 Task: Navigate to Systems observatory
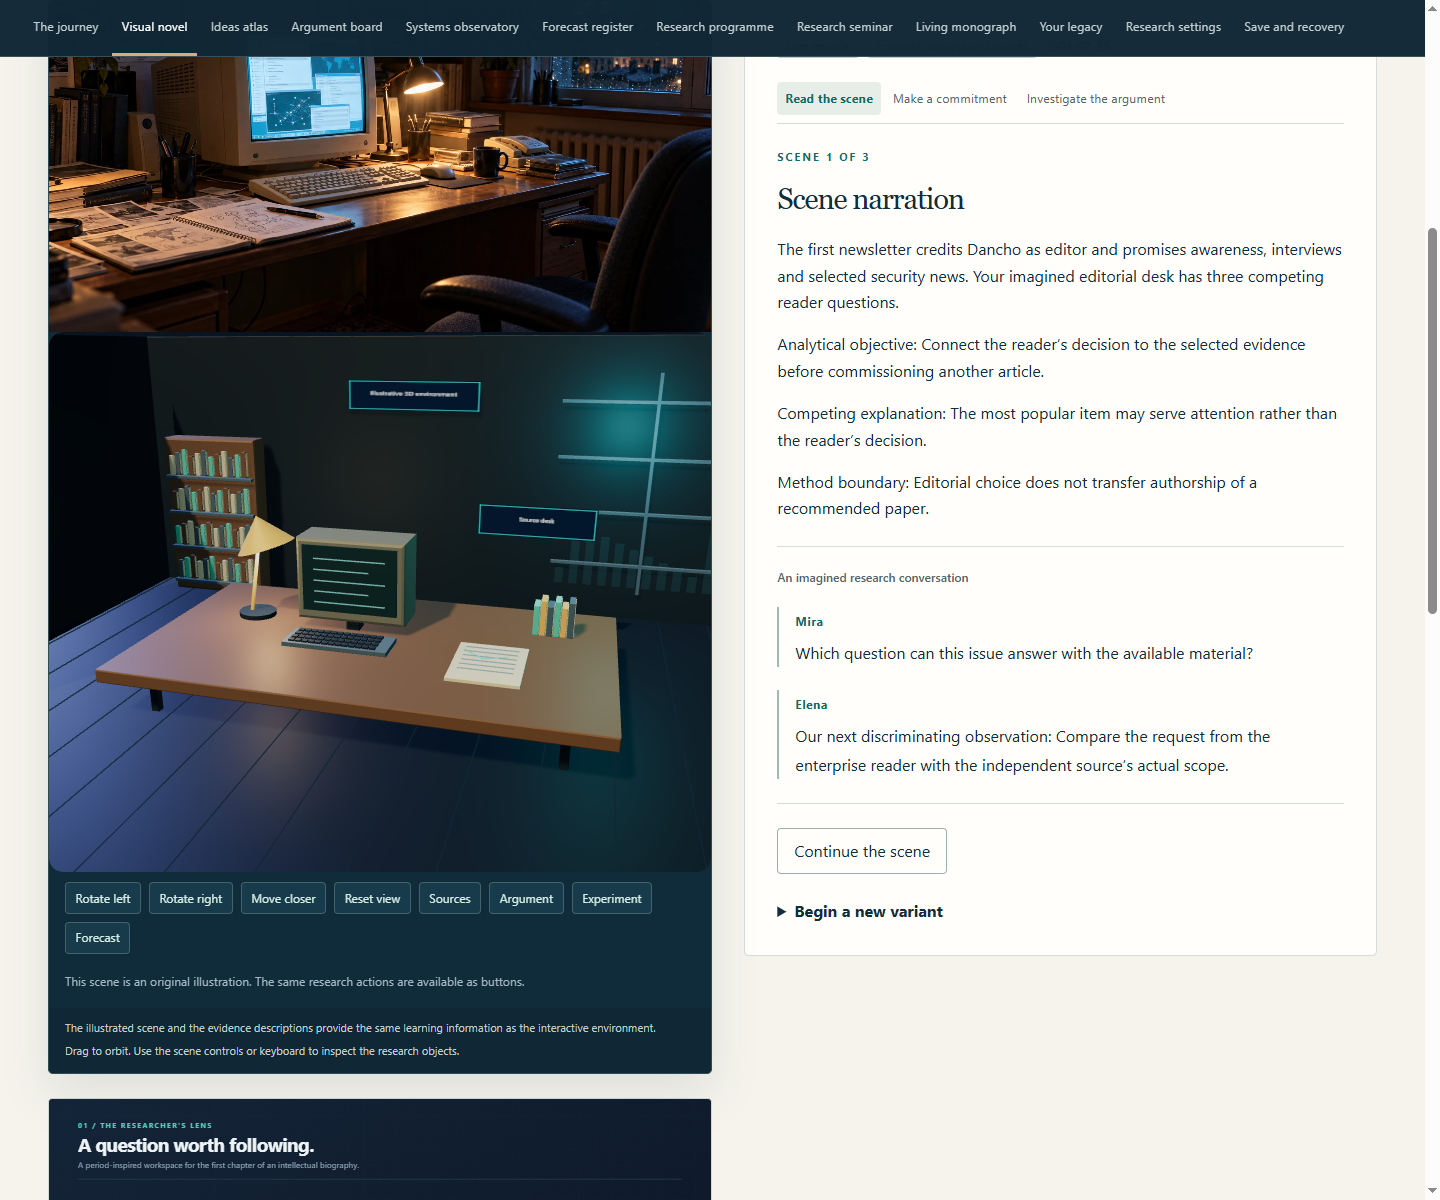tap(462, 27)
